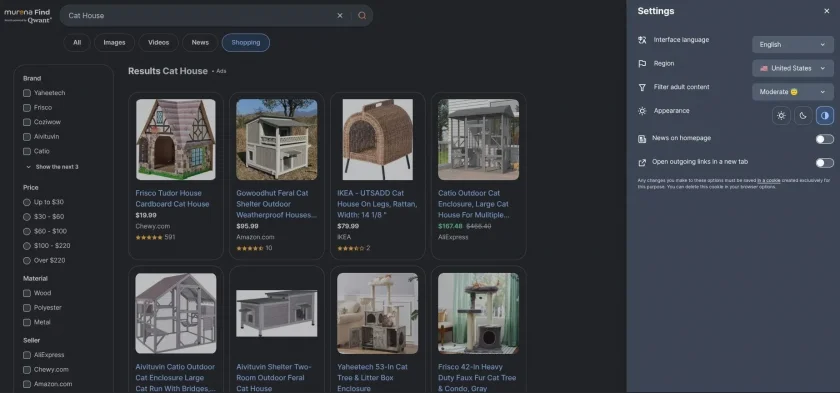The width and height of the screenshot is (840, 393).
Task: Check the Catio brand filter
Action: pyautogui.click(x=27, y=152)
